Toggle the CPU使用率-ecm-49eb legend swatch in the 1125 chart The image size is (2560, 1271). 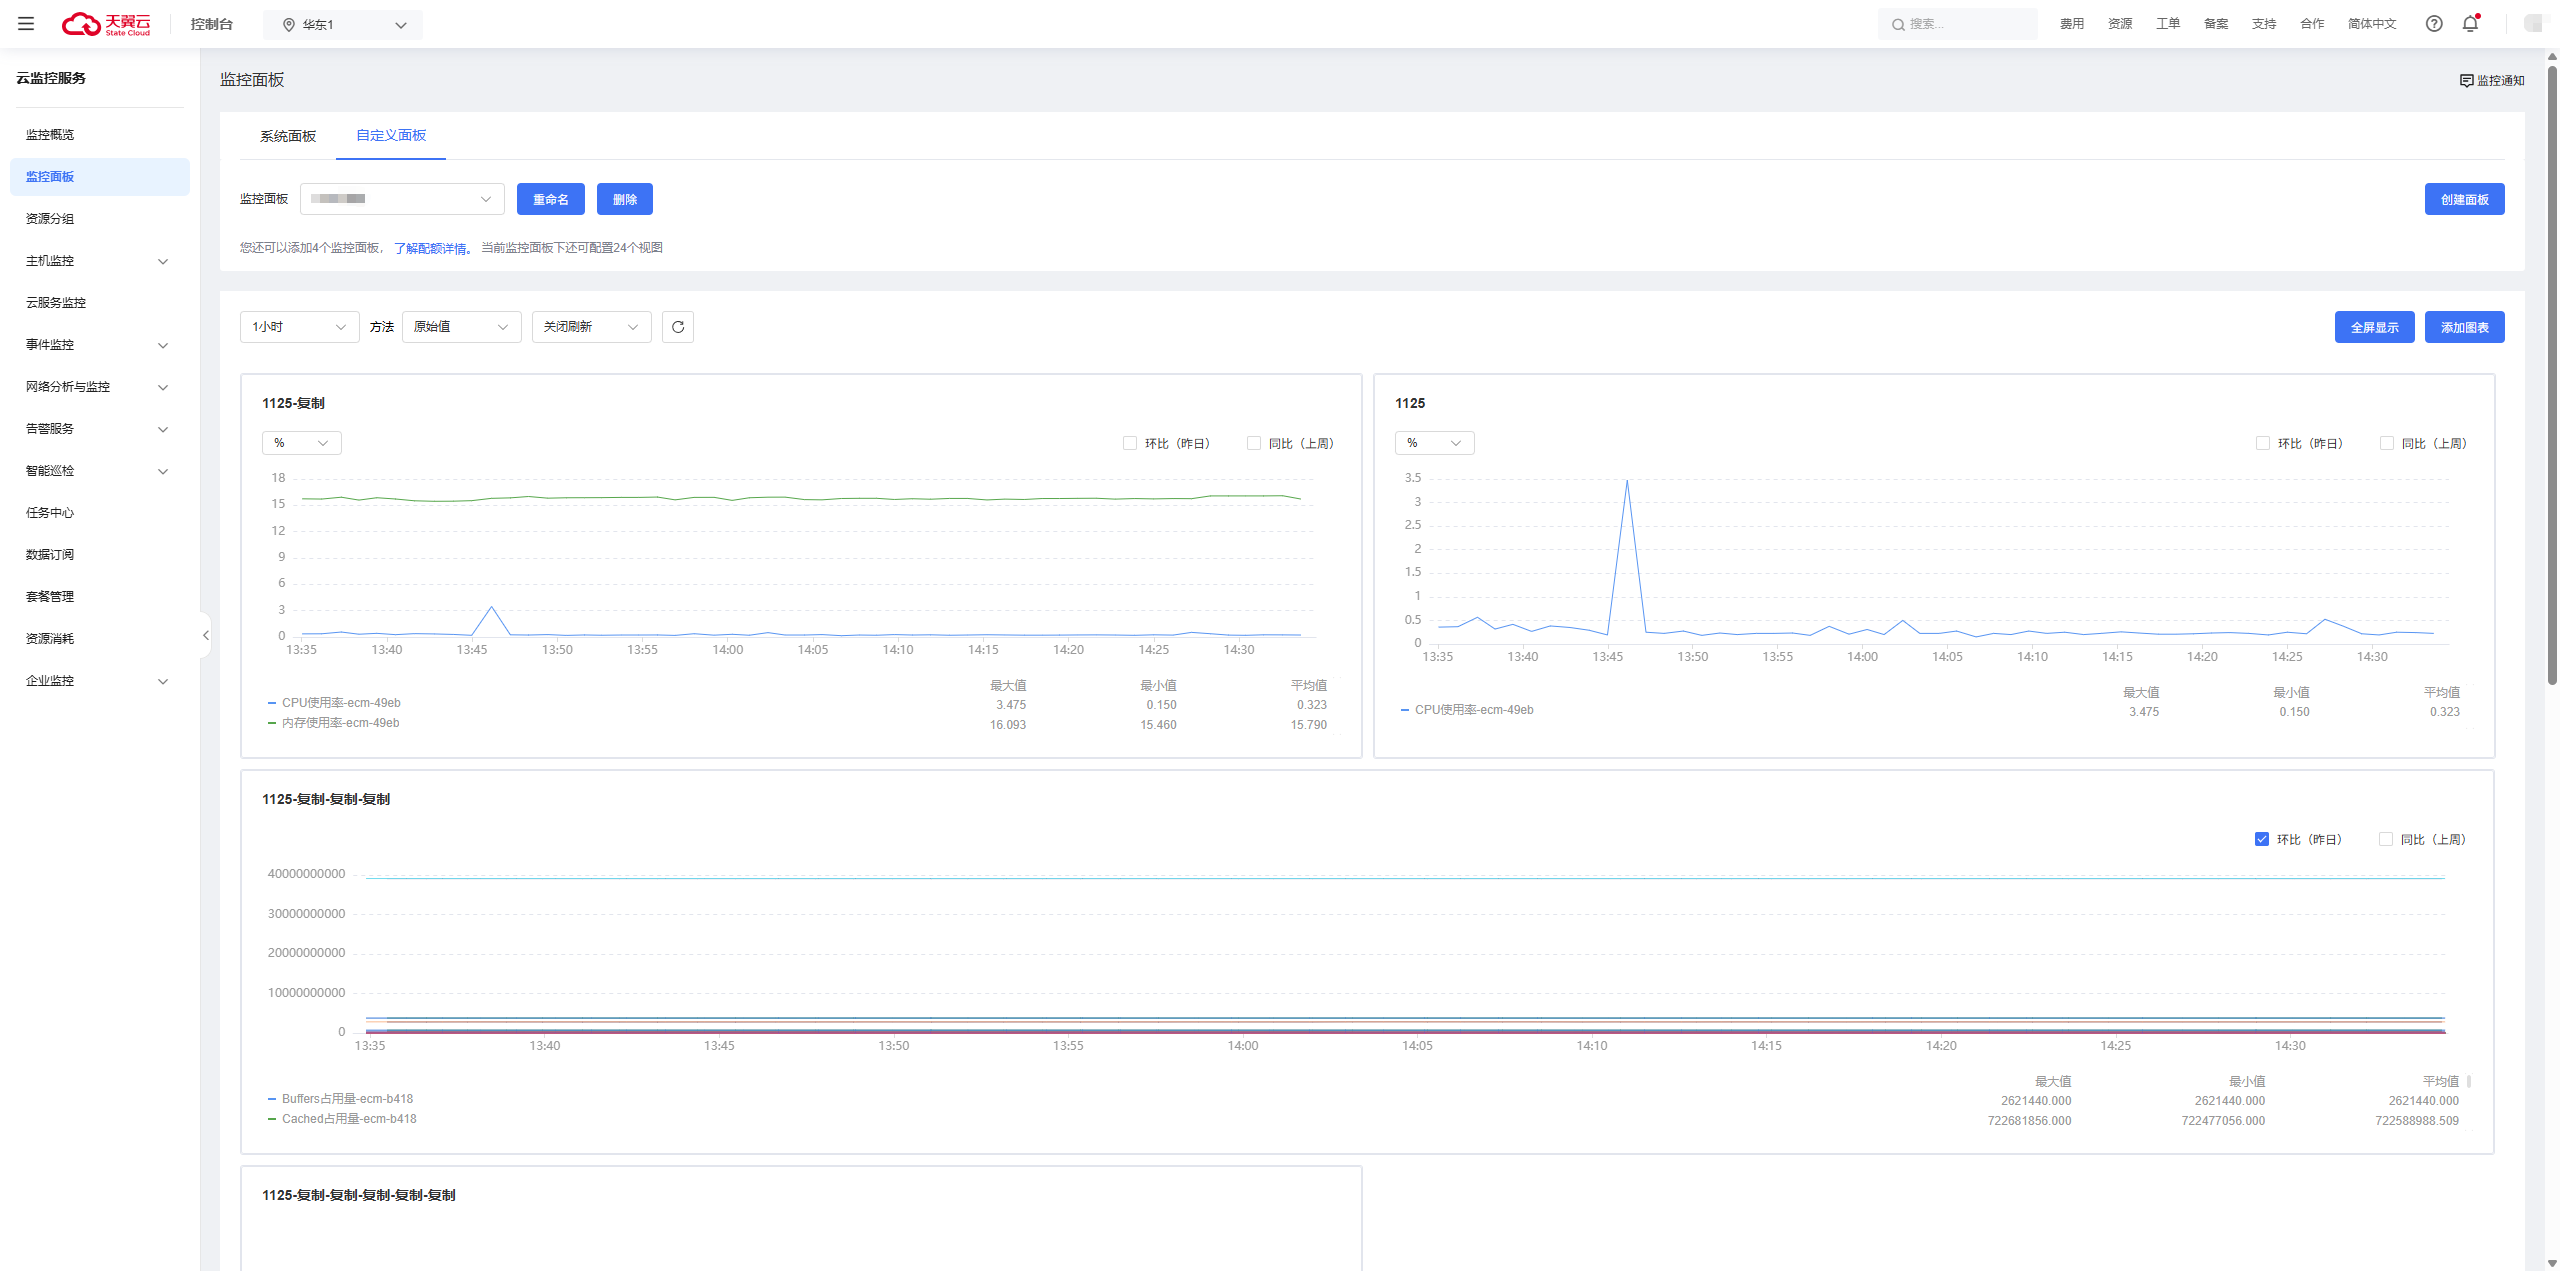point(1405,710)
